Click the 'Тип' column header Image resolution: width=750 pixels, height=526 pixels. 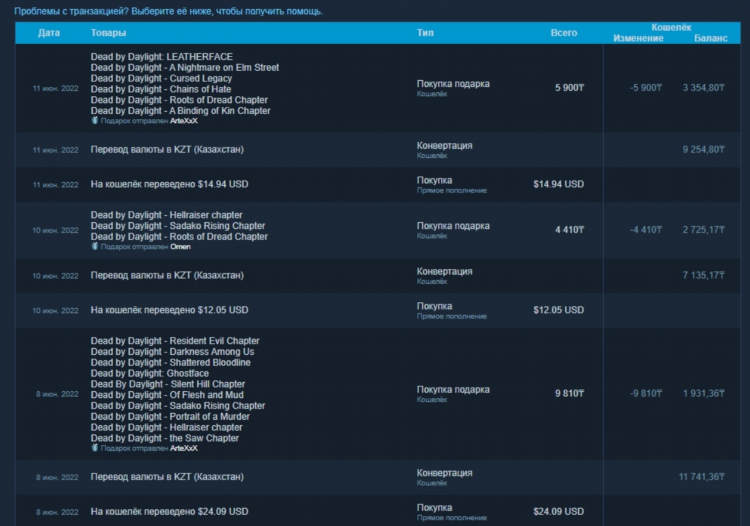(425, 33)
